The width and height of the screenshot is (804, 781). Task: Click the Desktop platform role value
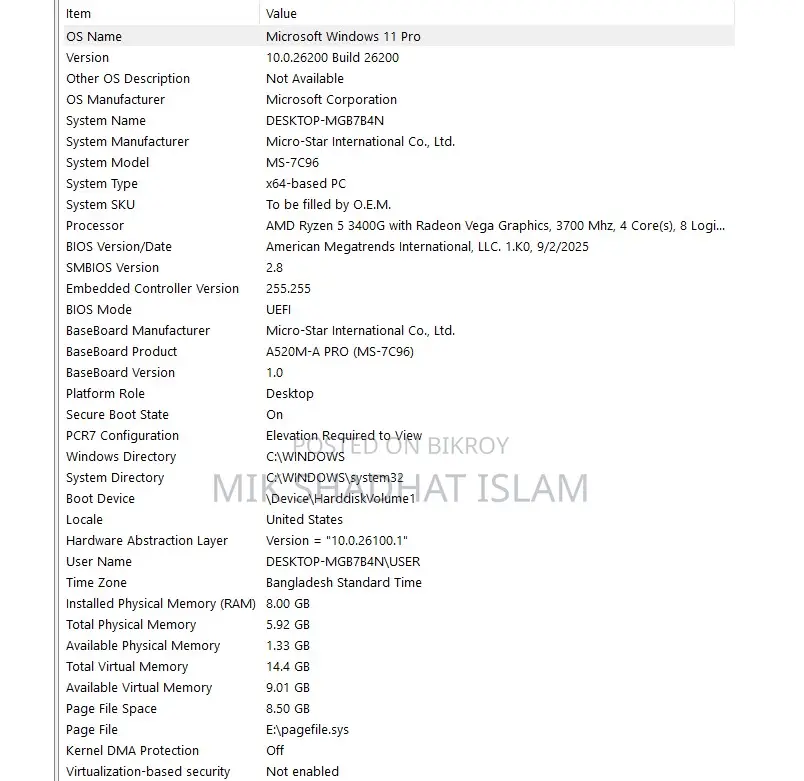click(290, 394)
